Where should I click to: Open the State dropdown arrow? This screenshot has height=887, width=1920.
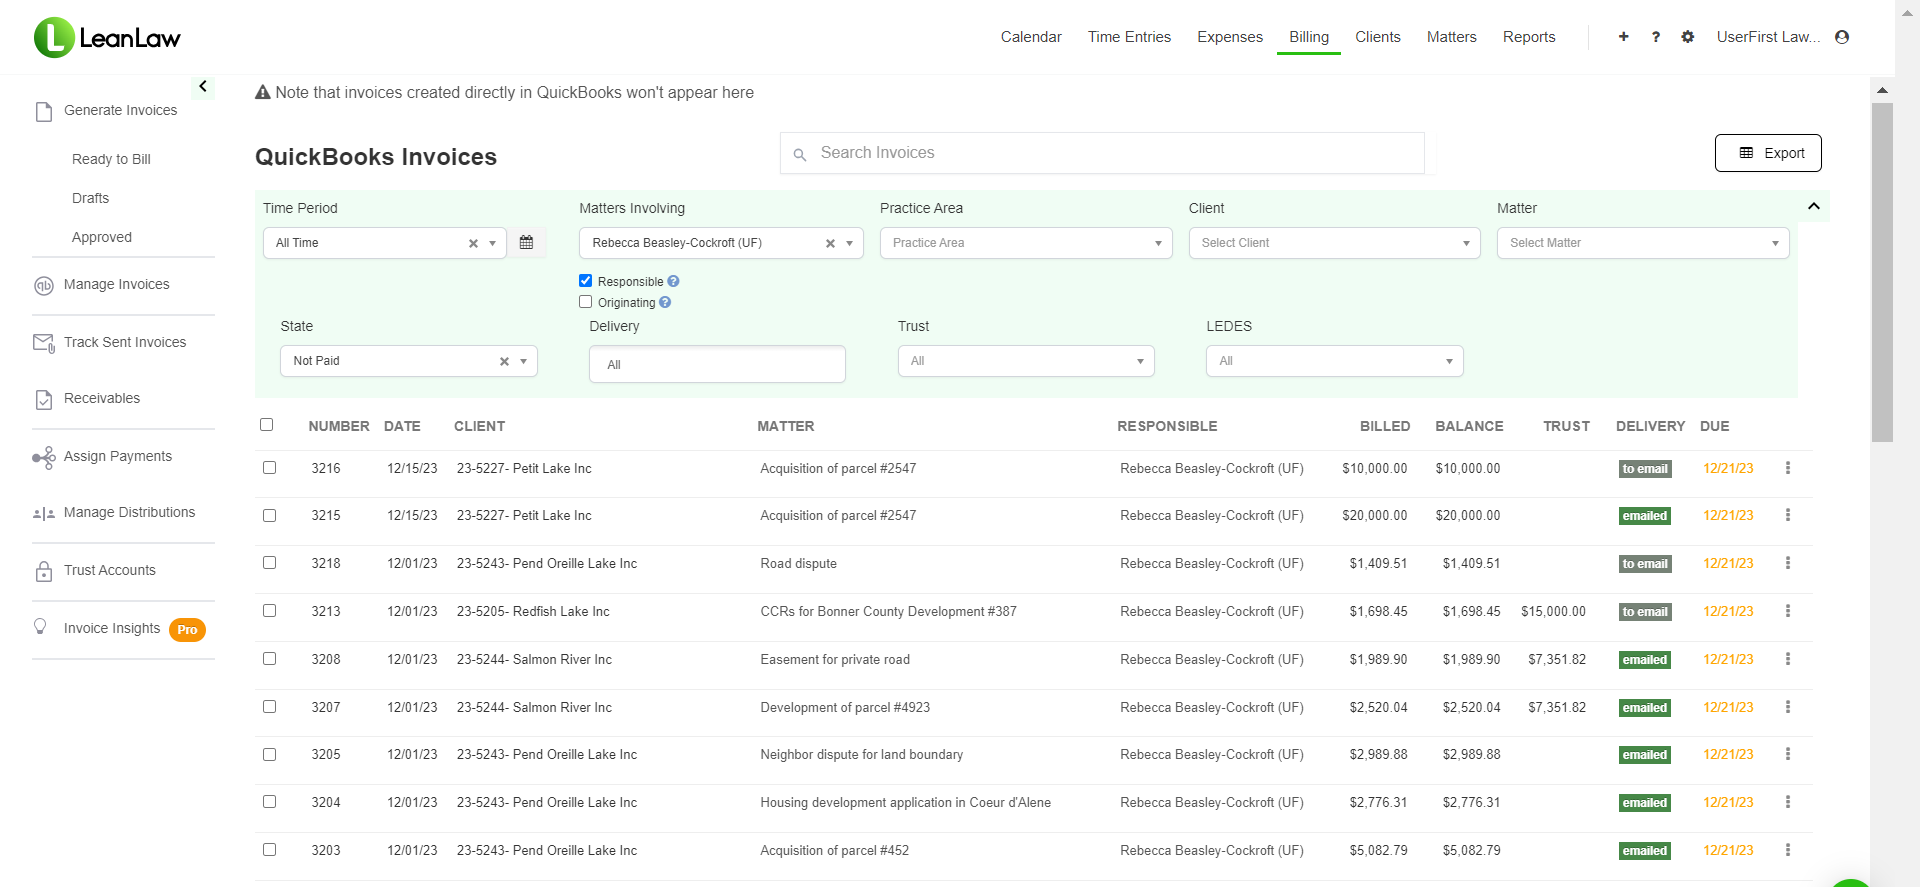(x=524, y=362)
